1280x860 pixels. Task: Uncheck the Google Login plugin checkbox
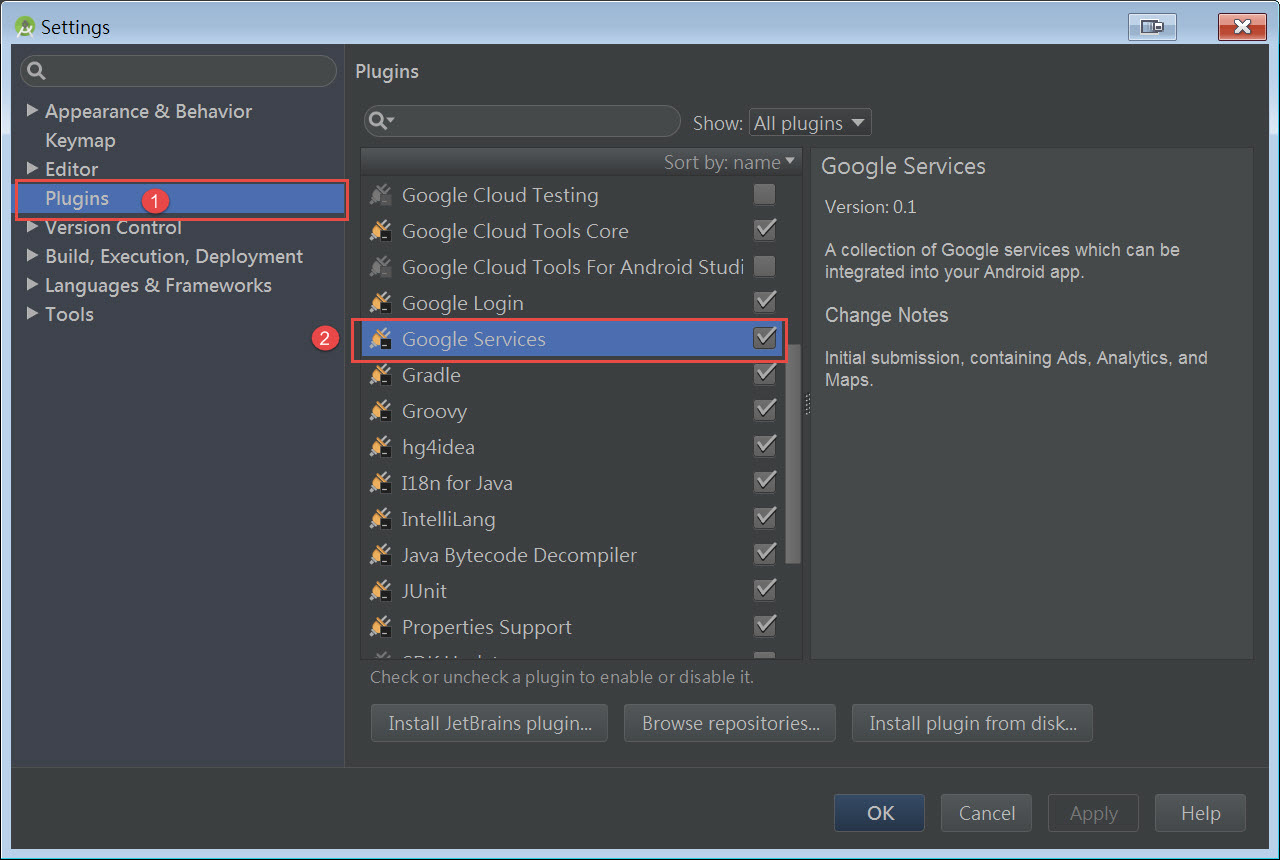tap(764, 302)
